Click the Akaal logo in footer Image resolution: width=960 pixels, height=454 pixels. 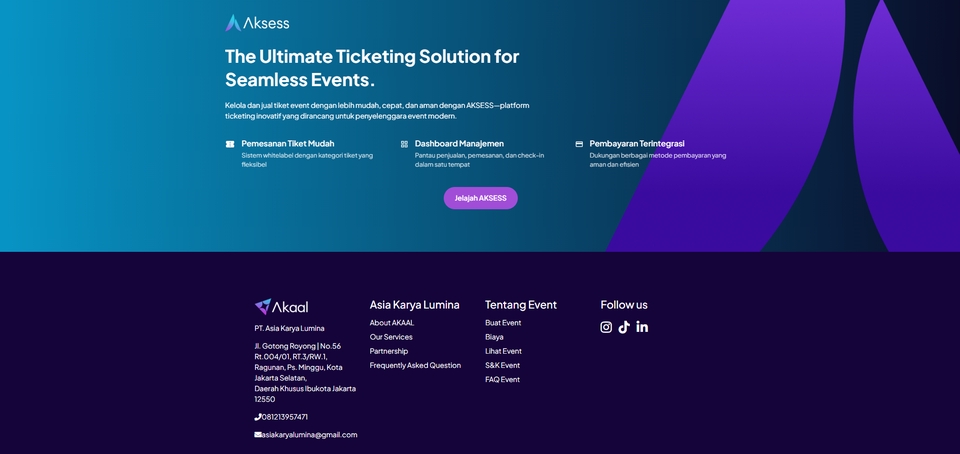click(281, 307)
